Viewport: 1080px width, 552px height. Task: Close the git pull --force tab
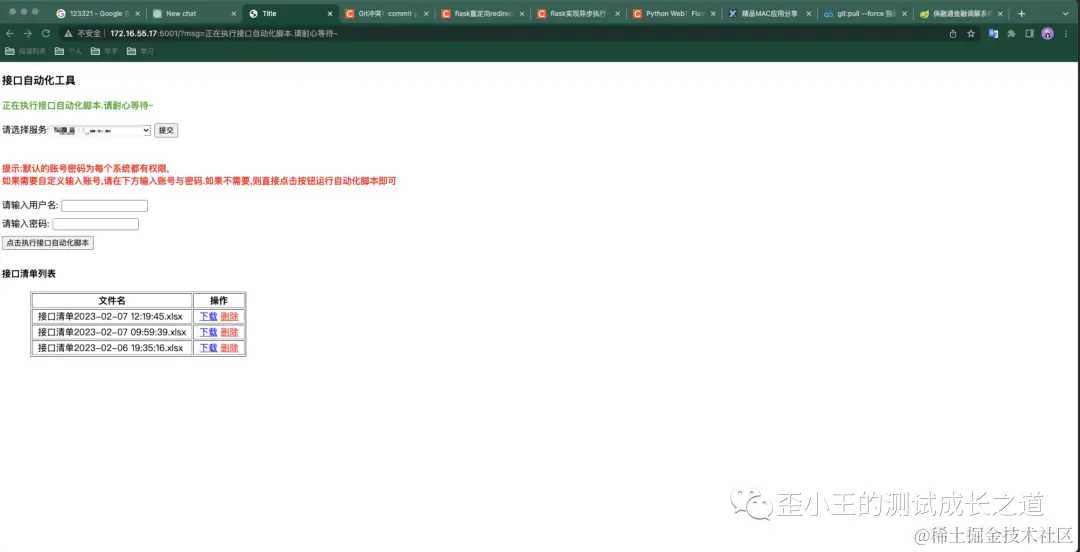tap(904, 14)
